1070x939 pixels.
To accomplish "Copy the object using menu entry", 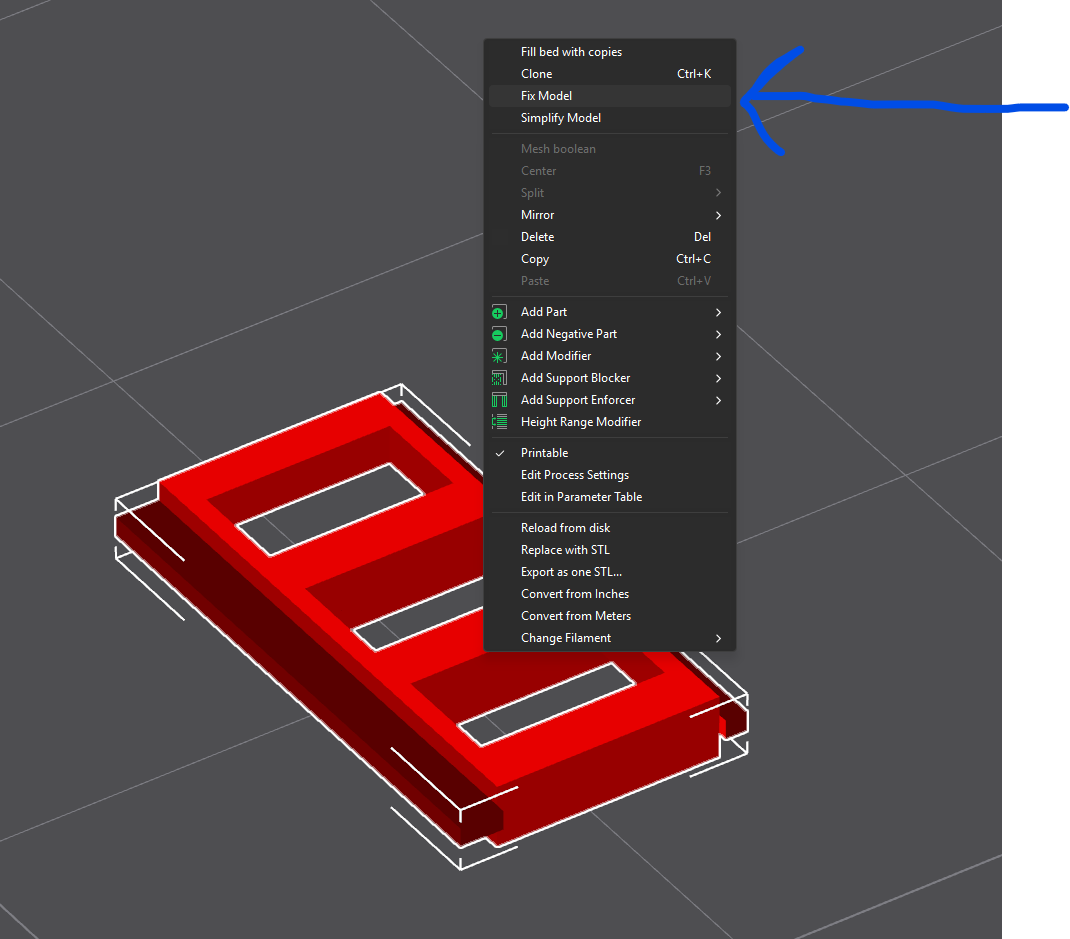I will coord(535,259).
